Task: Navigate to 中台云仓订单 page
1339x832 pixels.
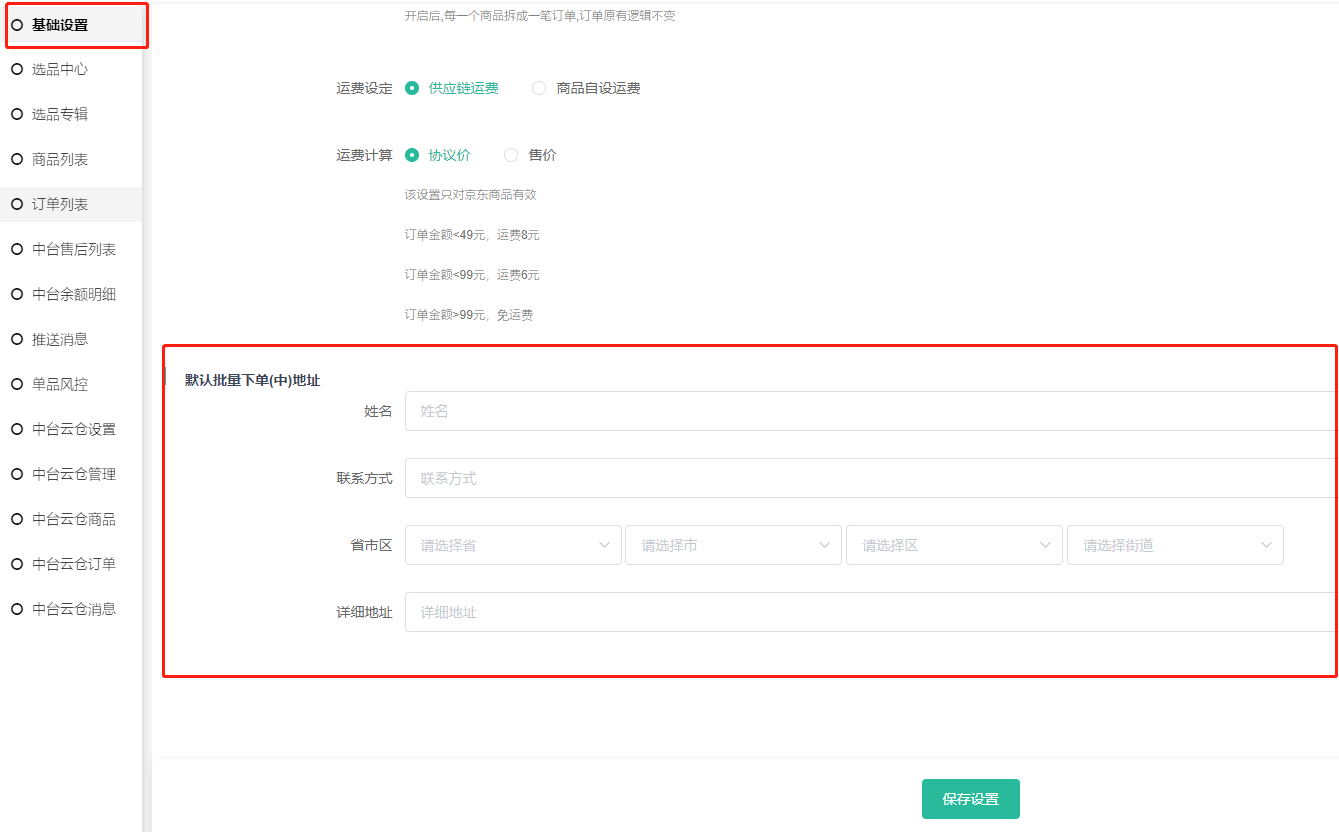Action: [74, 564]
